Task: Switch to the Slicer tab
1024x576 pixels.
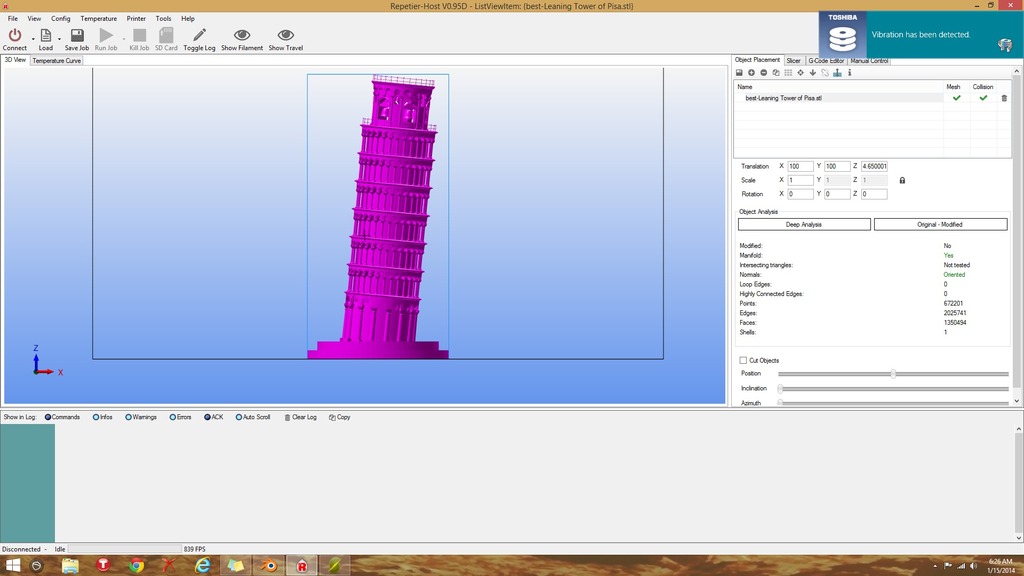Action: pyautogui.click(x=793, y=61)
